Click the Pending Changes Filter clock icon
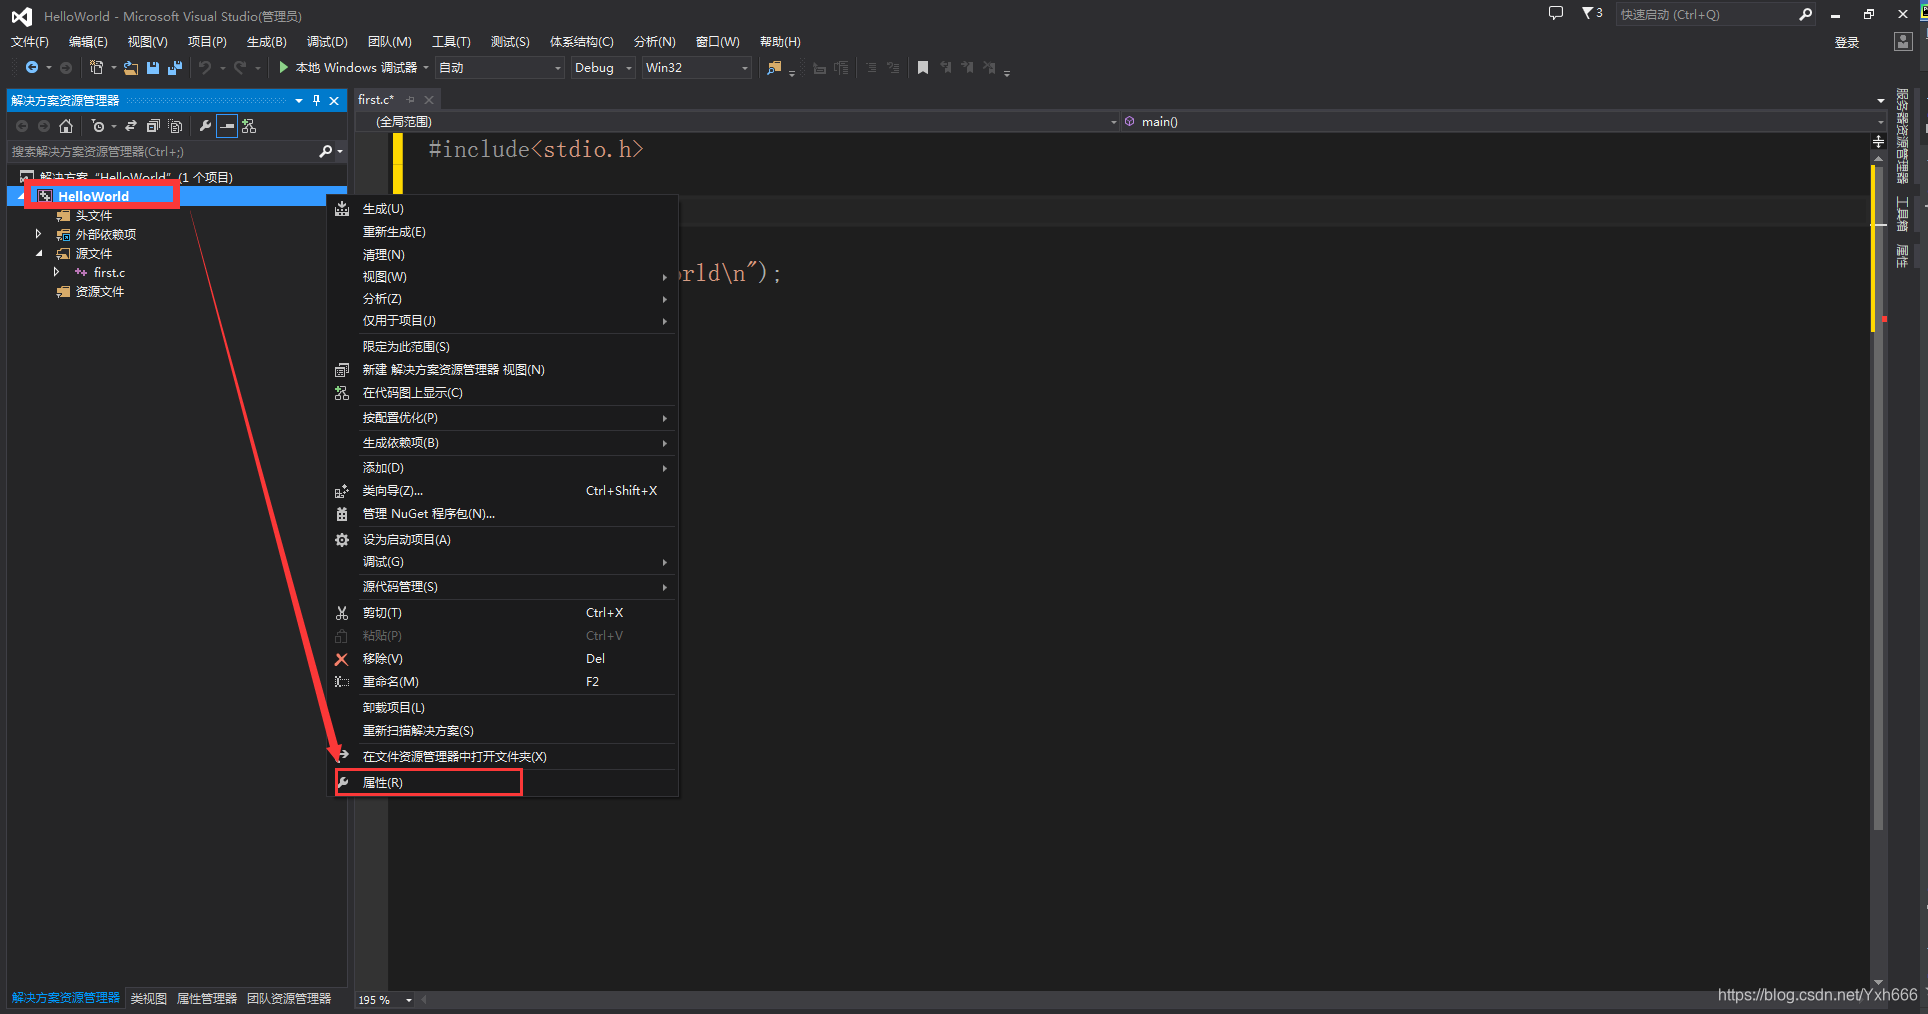The image size is (1928, 1014). [97, 126]
